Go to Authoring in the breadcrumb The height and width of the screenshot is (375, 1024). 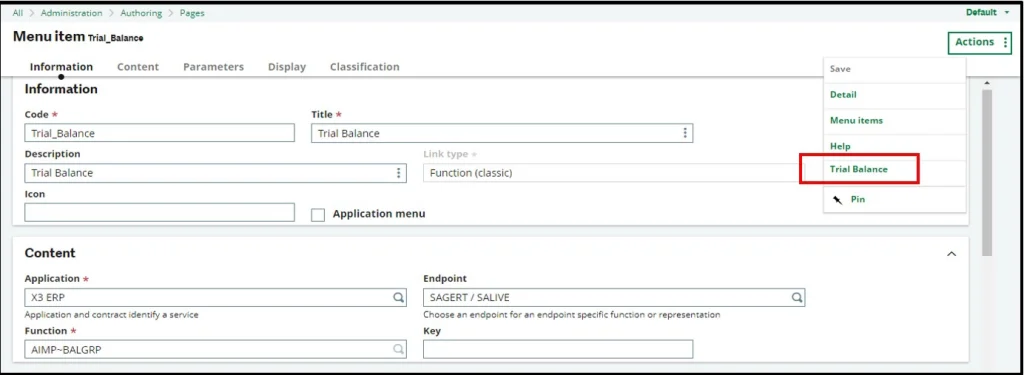click(x=140, y=13)
